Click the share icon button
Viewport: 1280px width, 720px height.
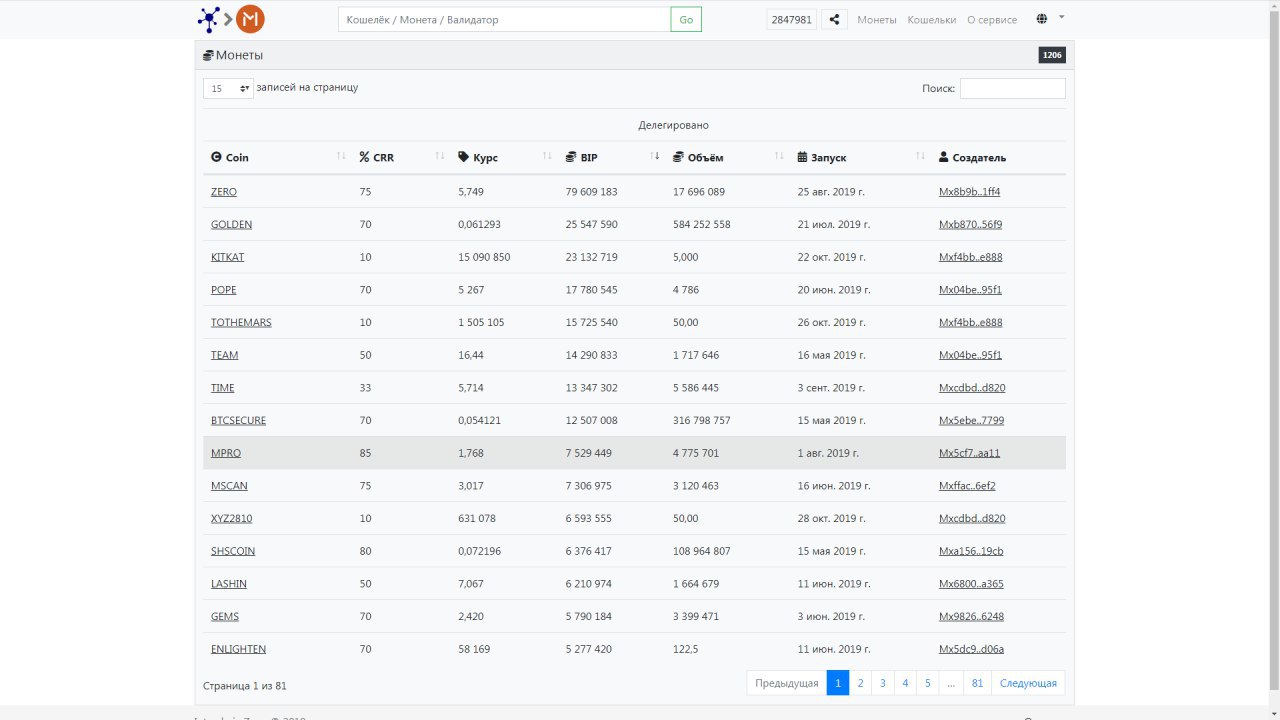click(x=834, y=19)
